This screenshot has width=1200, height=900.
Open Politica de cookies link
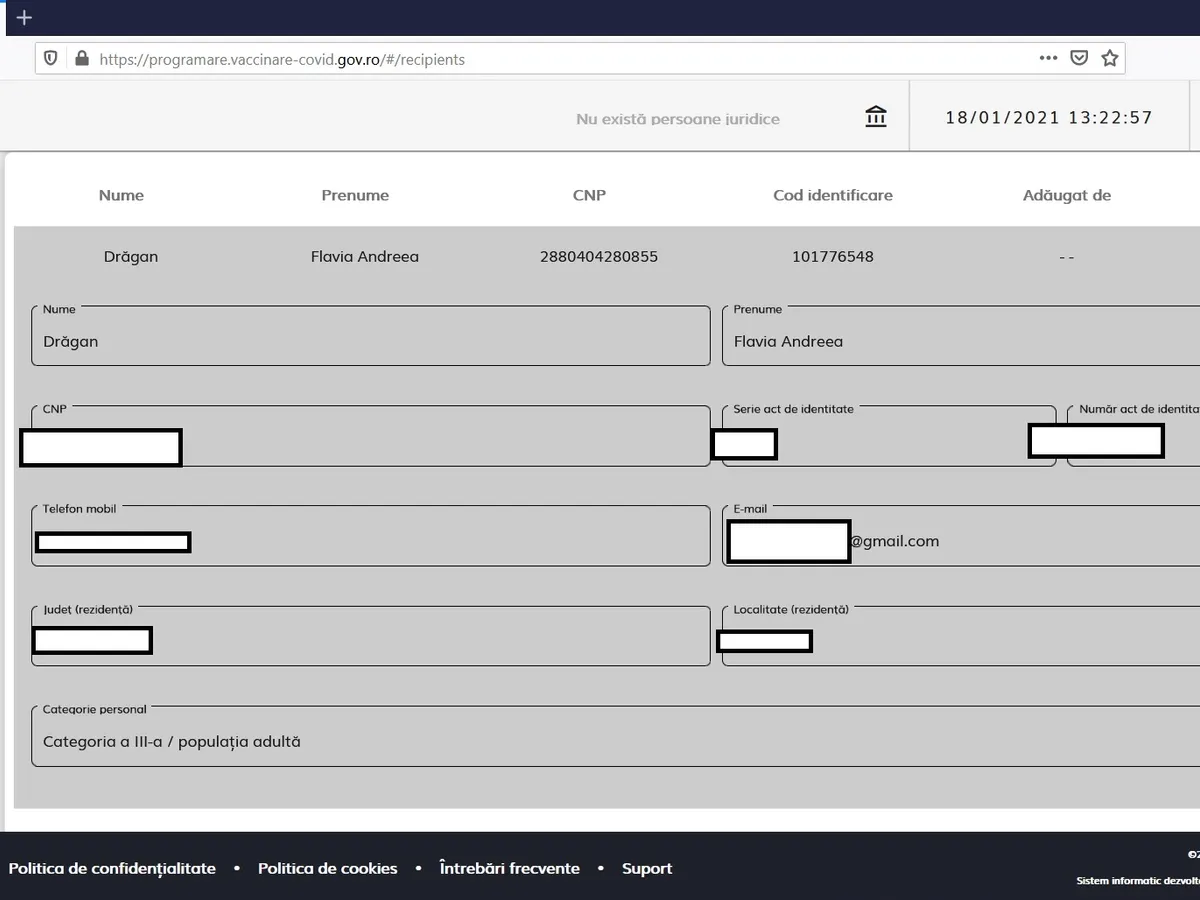(327, 868)
